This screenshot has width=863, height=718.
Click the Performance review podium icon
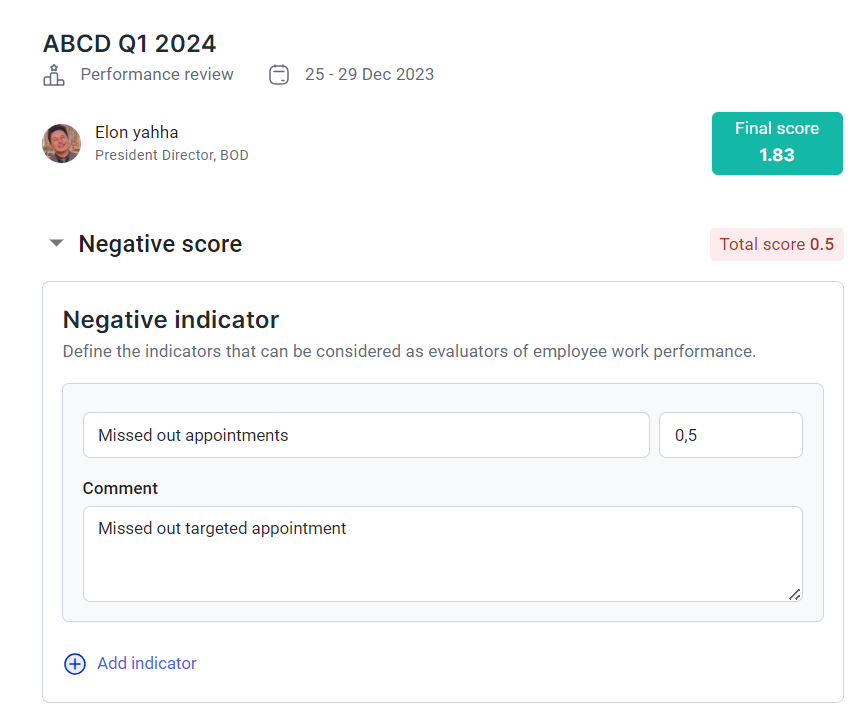54,74
